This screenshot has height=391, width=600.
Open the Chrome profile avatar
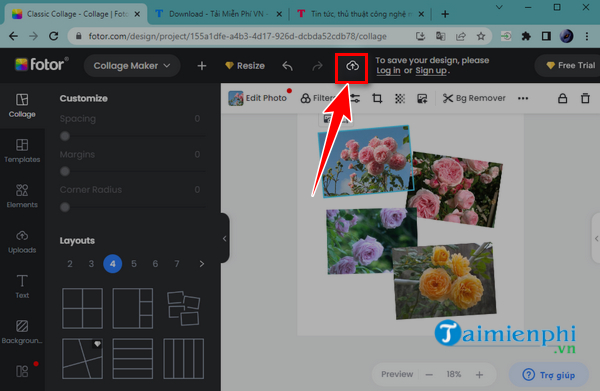(566, 36)
